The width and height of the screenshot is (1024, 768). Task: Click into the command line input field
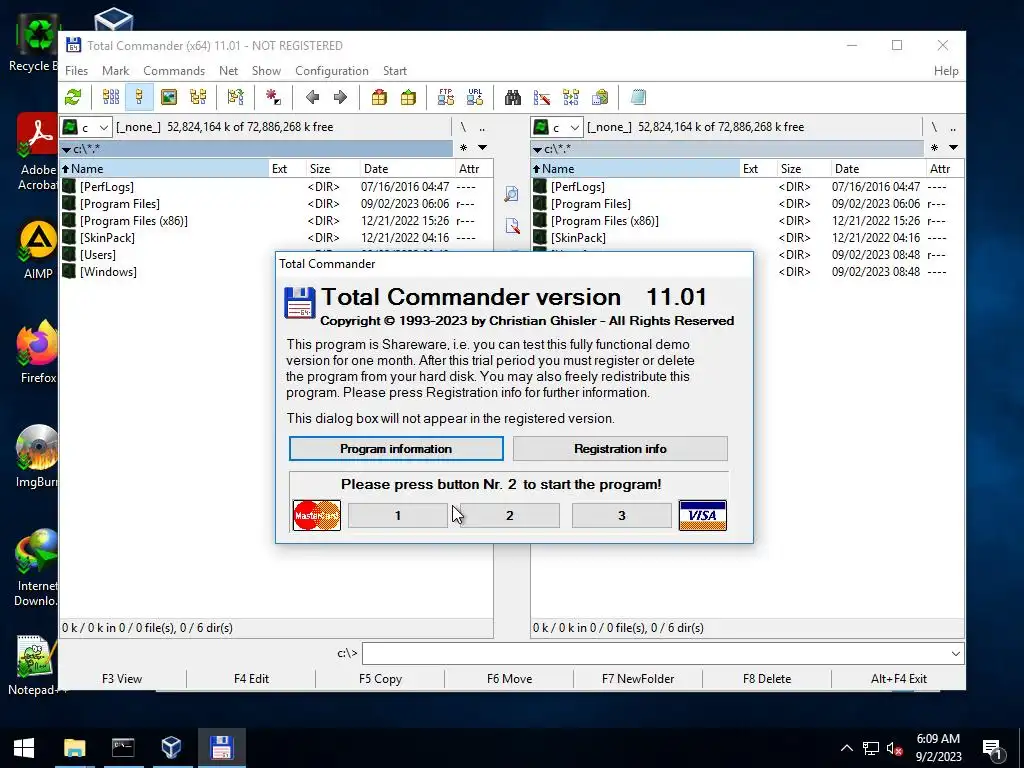pos(655,654)
